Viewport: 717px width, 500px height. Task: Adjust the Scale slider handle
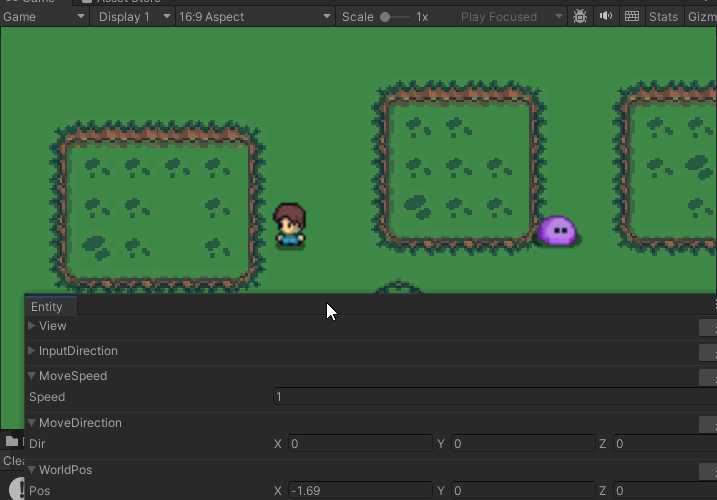click(385, 17)
